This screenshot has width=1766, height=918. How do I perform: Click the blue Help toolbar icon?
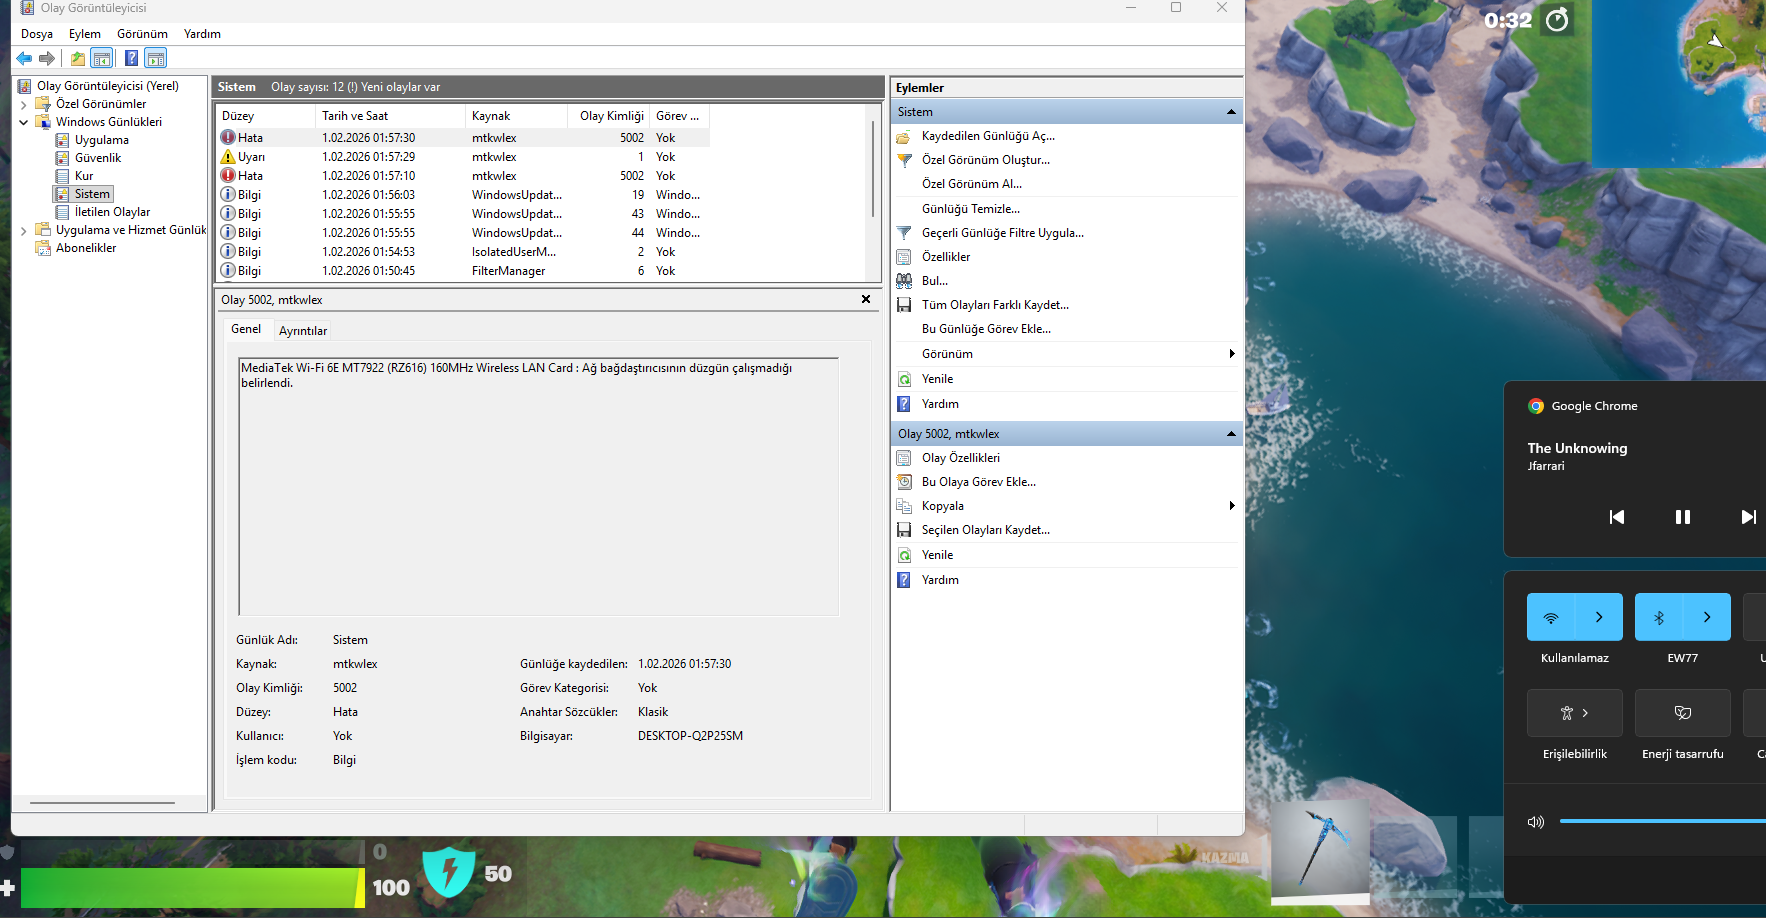pos(131,58)
